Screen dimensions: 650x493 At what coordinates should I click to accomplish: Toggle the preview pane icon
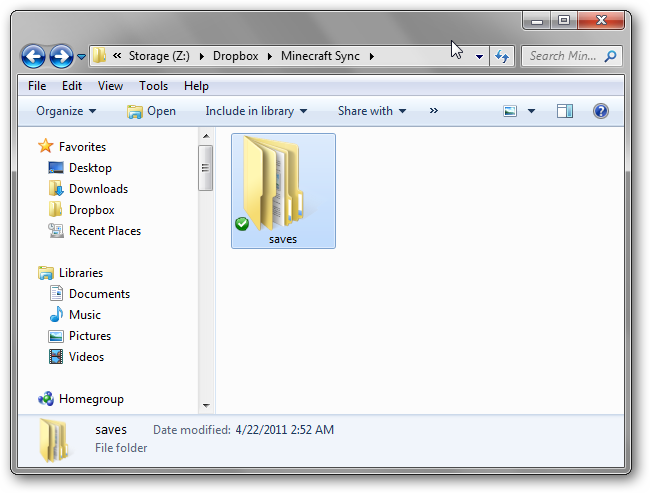(565, 111)
